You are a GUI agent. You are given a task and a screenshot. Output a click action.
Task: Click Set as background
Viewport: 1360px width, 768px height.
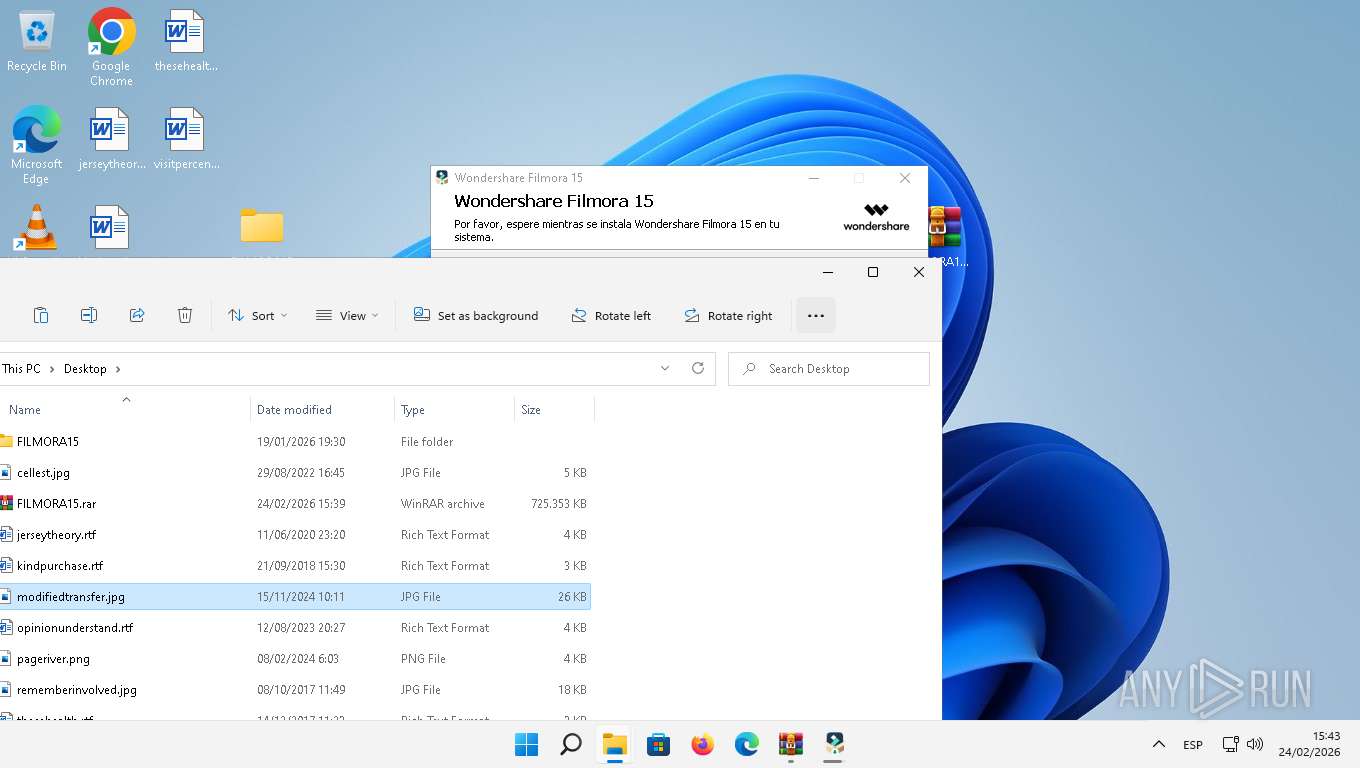476,315
